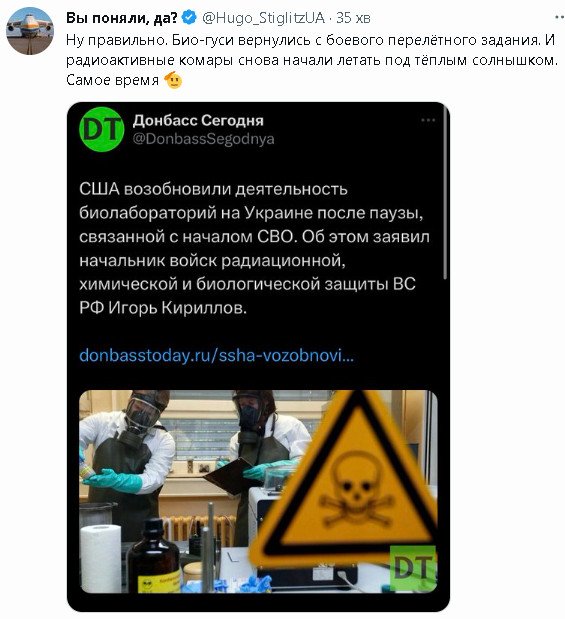The height and width of the screenshot is (619, 565).
Task: Click the DT watermark logo on photo
Action: pyautogui.click(x=413, y=568)
